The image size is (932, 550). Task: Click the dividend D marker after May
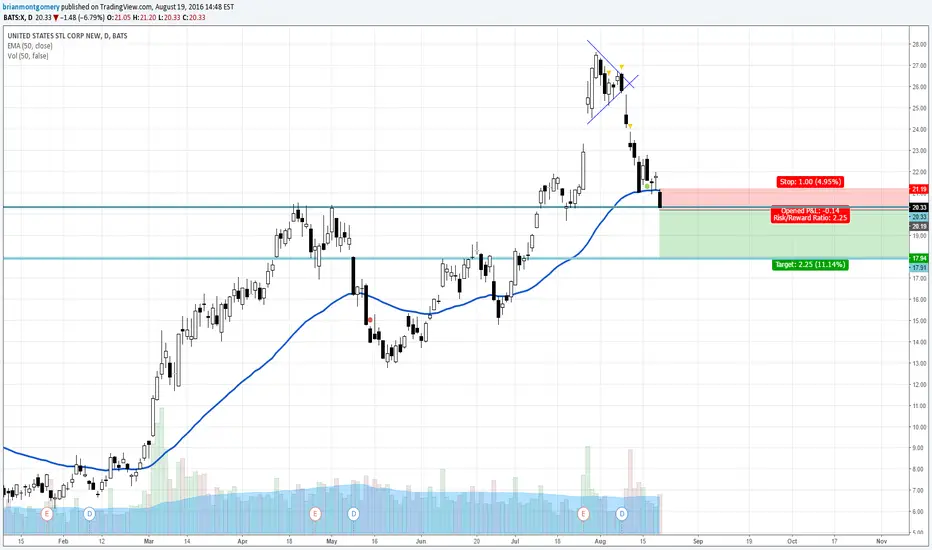(x=353, y=513)
